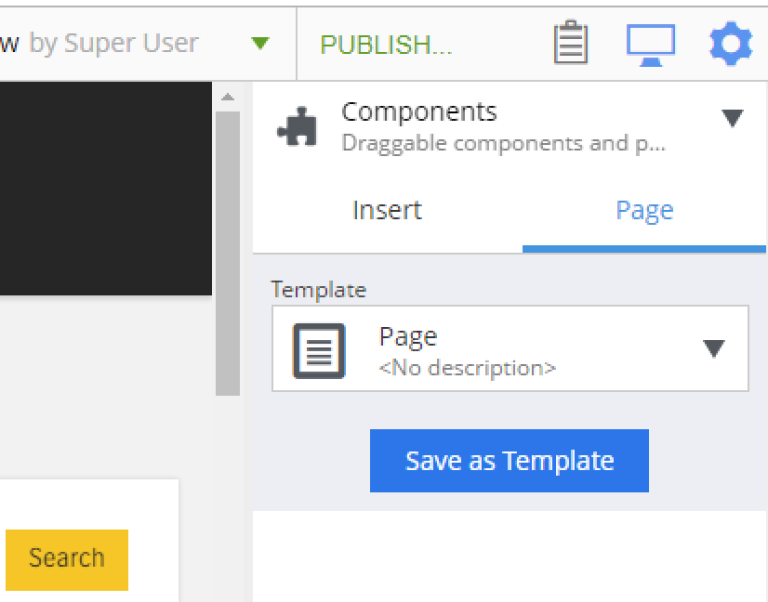This screenshot has height=602, width=768.
Task: Click the 'Template' label
Action: coord(319,289)
